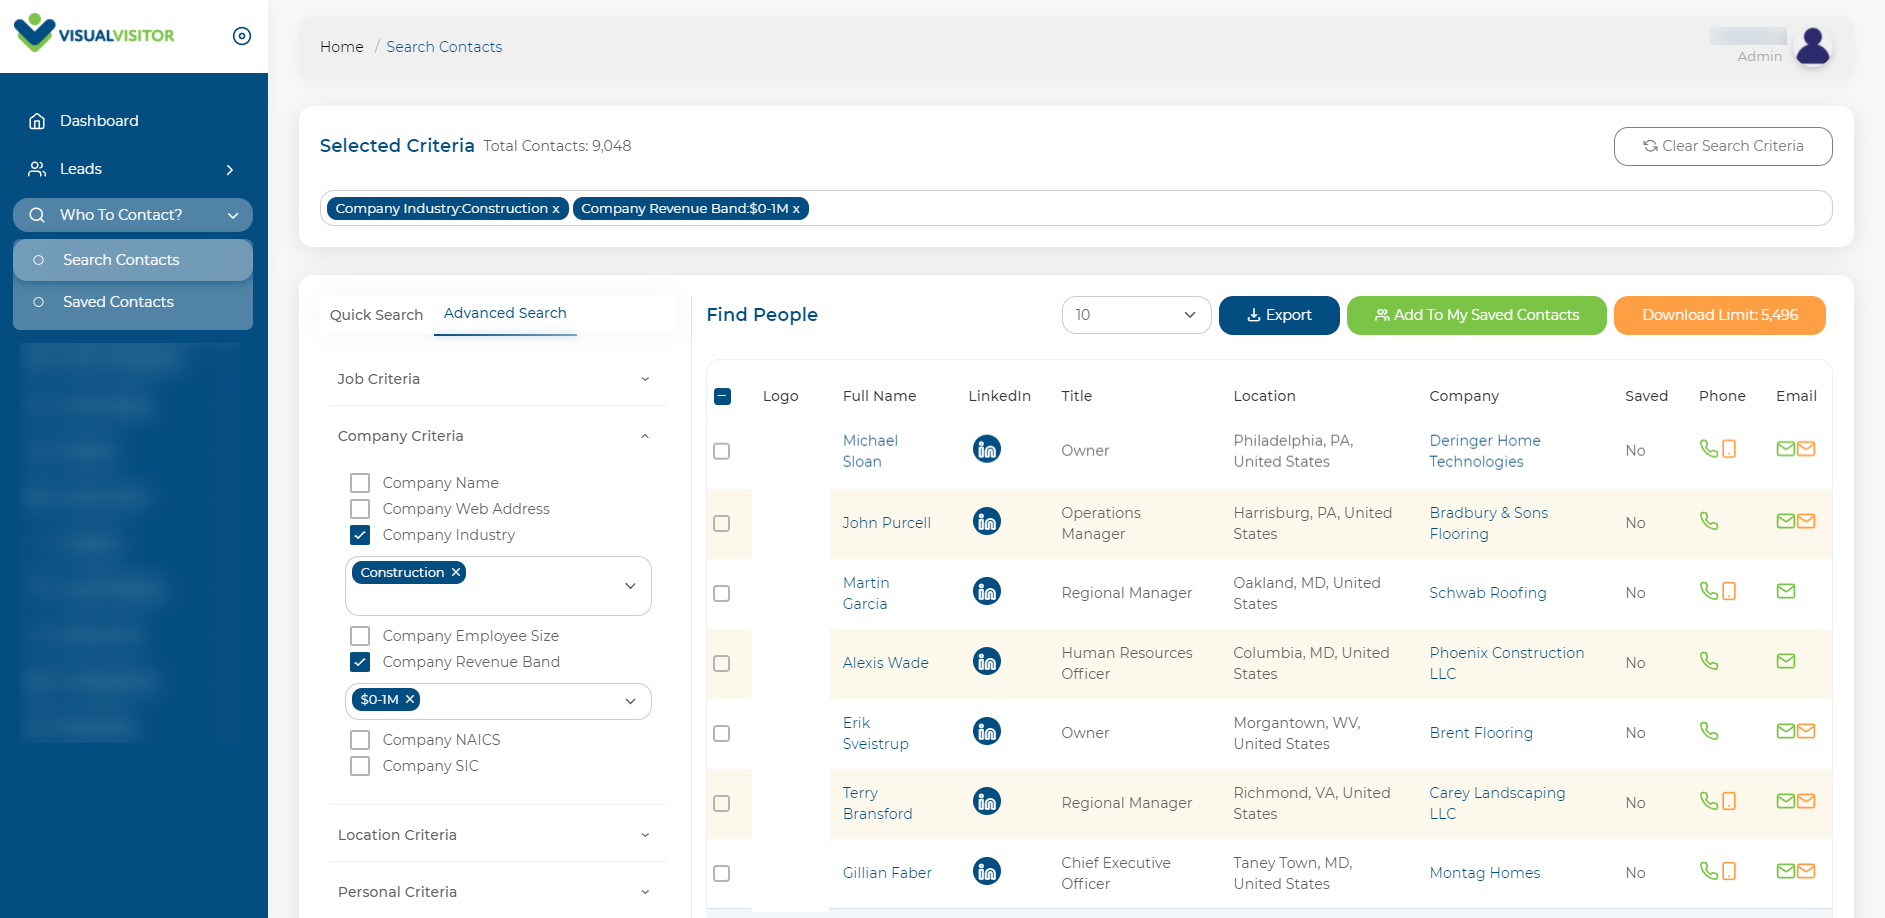Select John Purcell's row checkbox
Image resolution: width=1885 pixels, height=918 pixels.
click(x=722, y=523)
